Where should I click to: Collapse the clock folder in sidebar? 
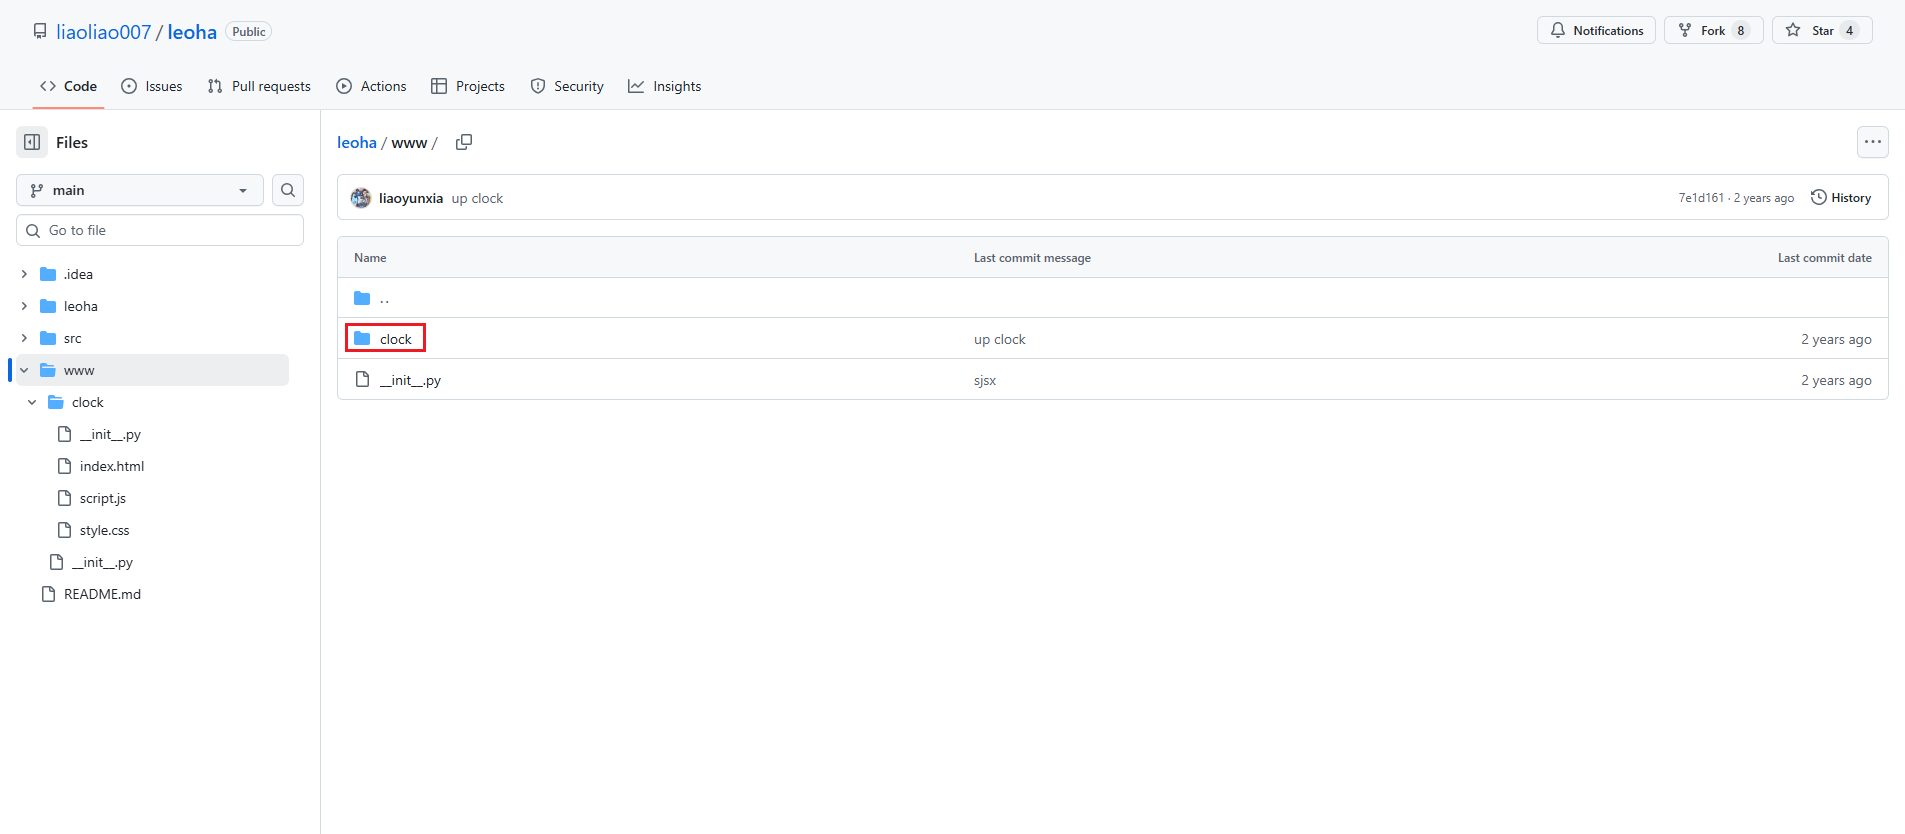pyautogui.click(x=32, y=402)
